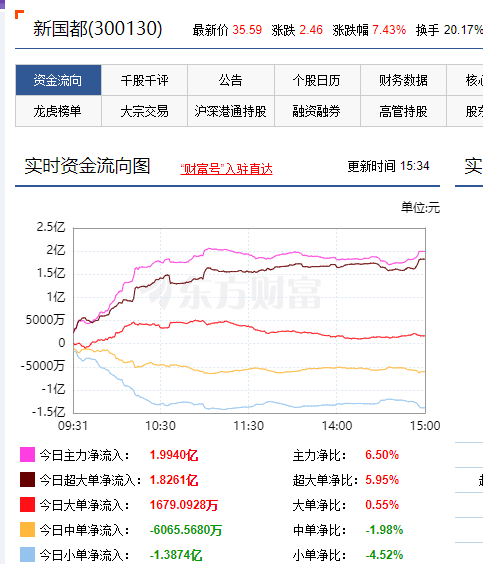Go to the 财务数据 tab
Image resolution: width=483 pixels, height=564 pixels.
point(404,80)
